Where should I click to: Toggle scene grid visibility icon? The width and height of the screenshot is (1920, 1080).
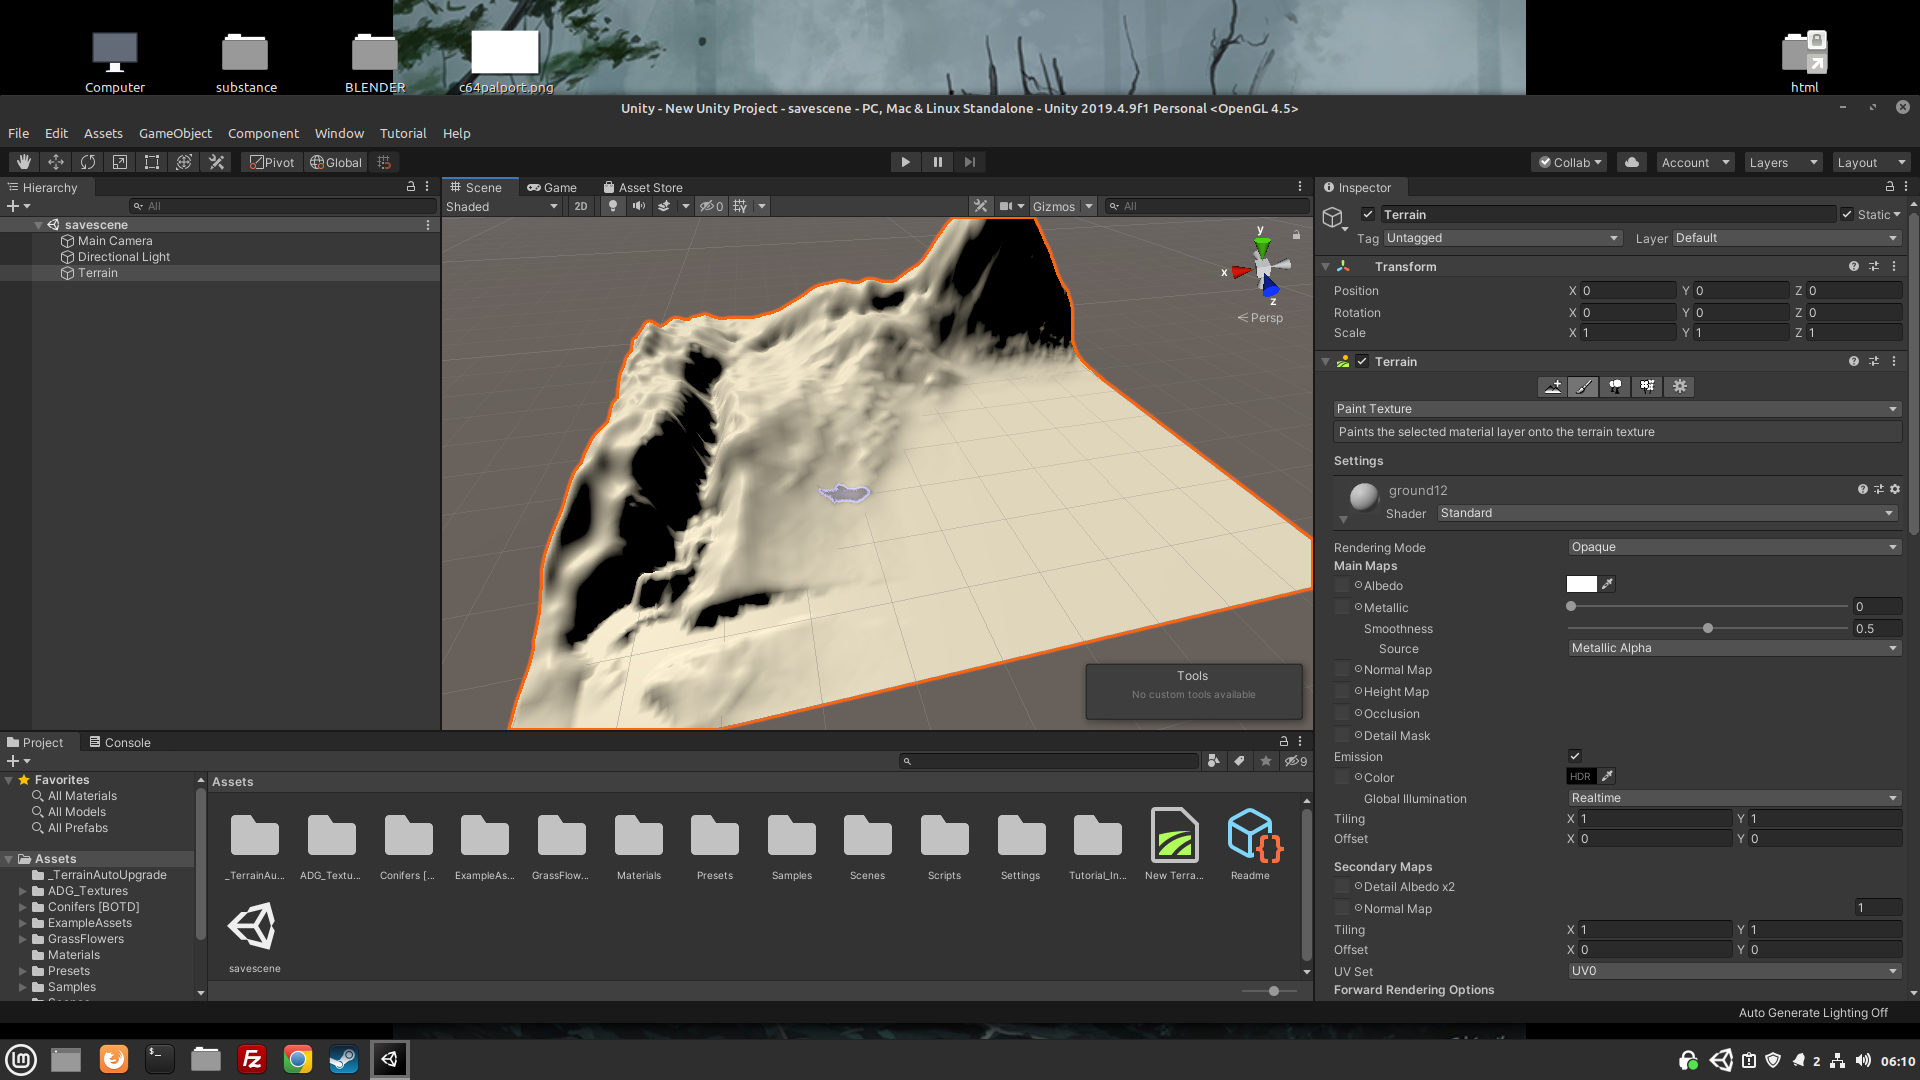point(740,206)
